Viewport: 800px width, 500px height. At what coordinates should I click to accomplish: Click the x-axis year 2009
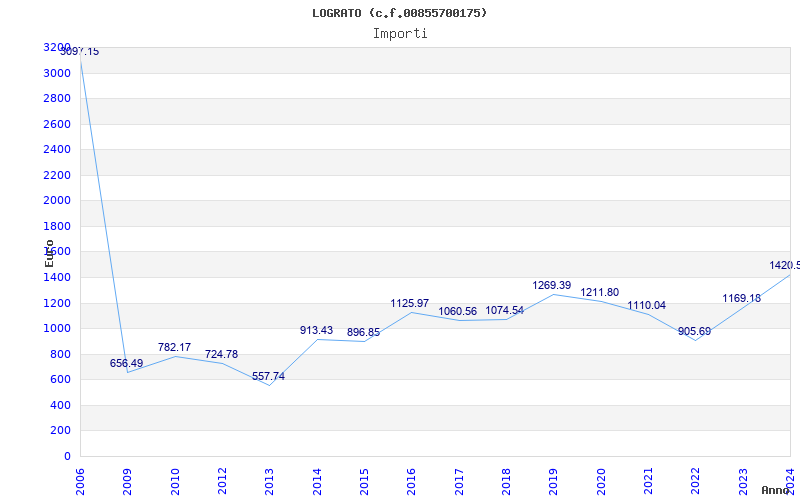click(127, 481)
